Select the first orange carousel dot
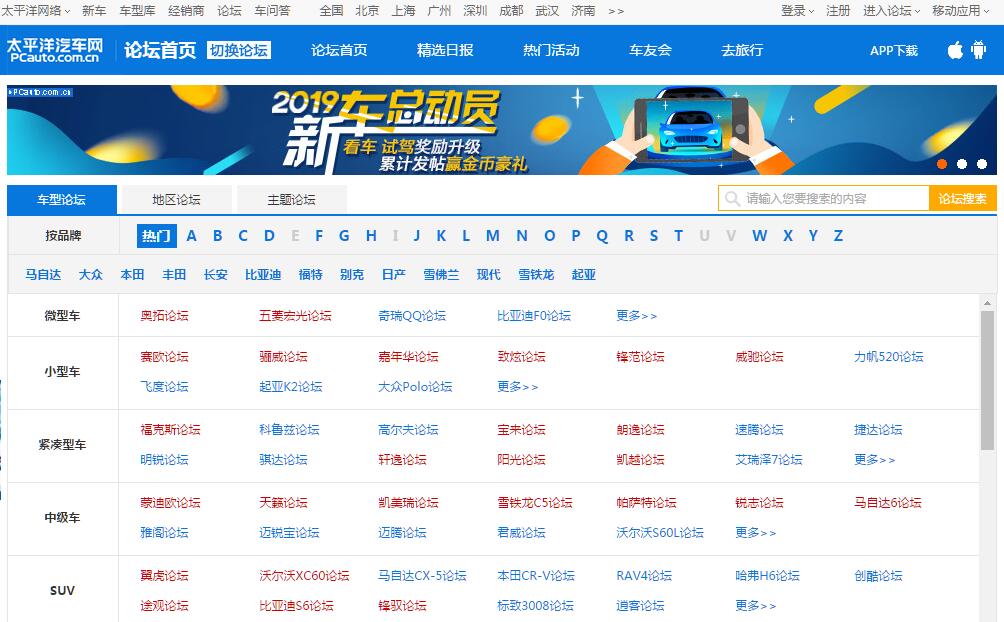The image size is (1004, 622). (x=942, y=164)
